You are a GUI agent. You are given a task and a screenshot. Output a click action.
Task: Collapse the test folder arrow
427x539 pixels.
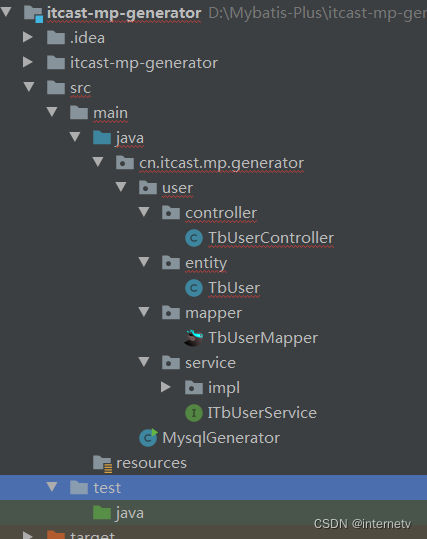click(x=52, y=487)
